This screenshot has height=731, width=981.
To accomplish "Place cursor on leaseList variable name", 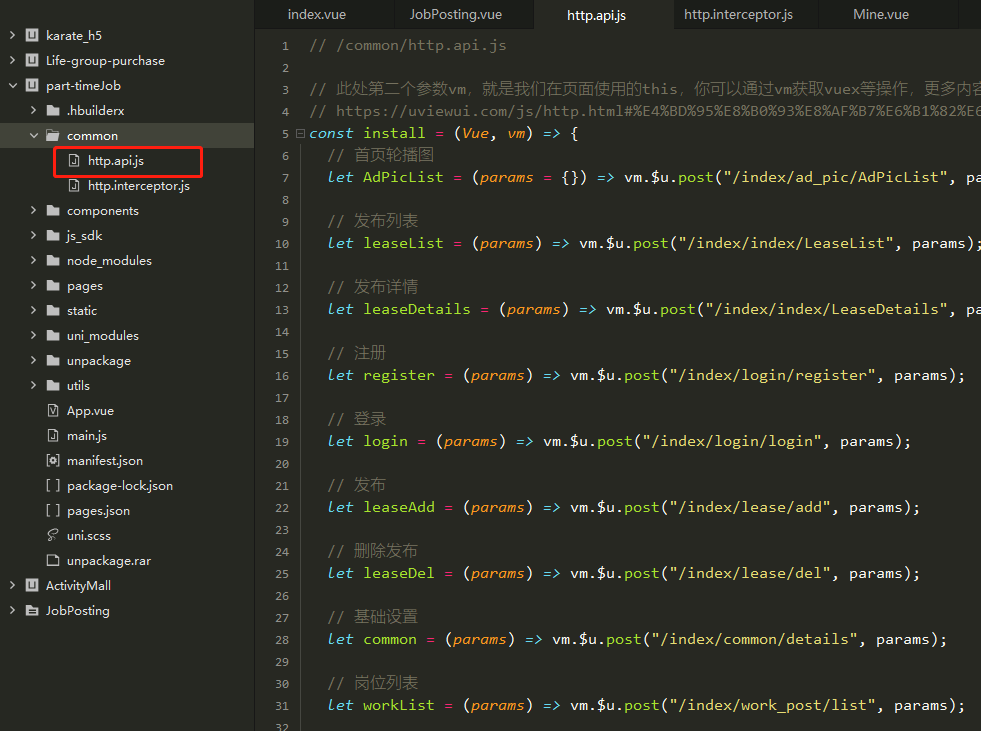I will pyautogui.click(x=403, y=243).
